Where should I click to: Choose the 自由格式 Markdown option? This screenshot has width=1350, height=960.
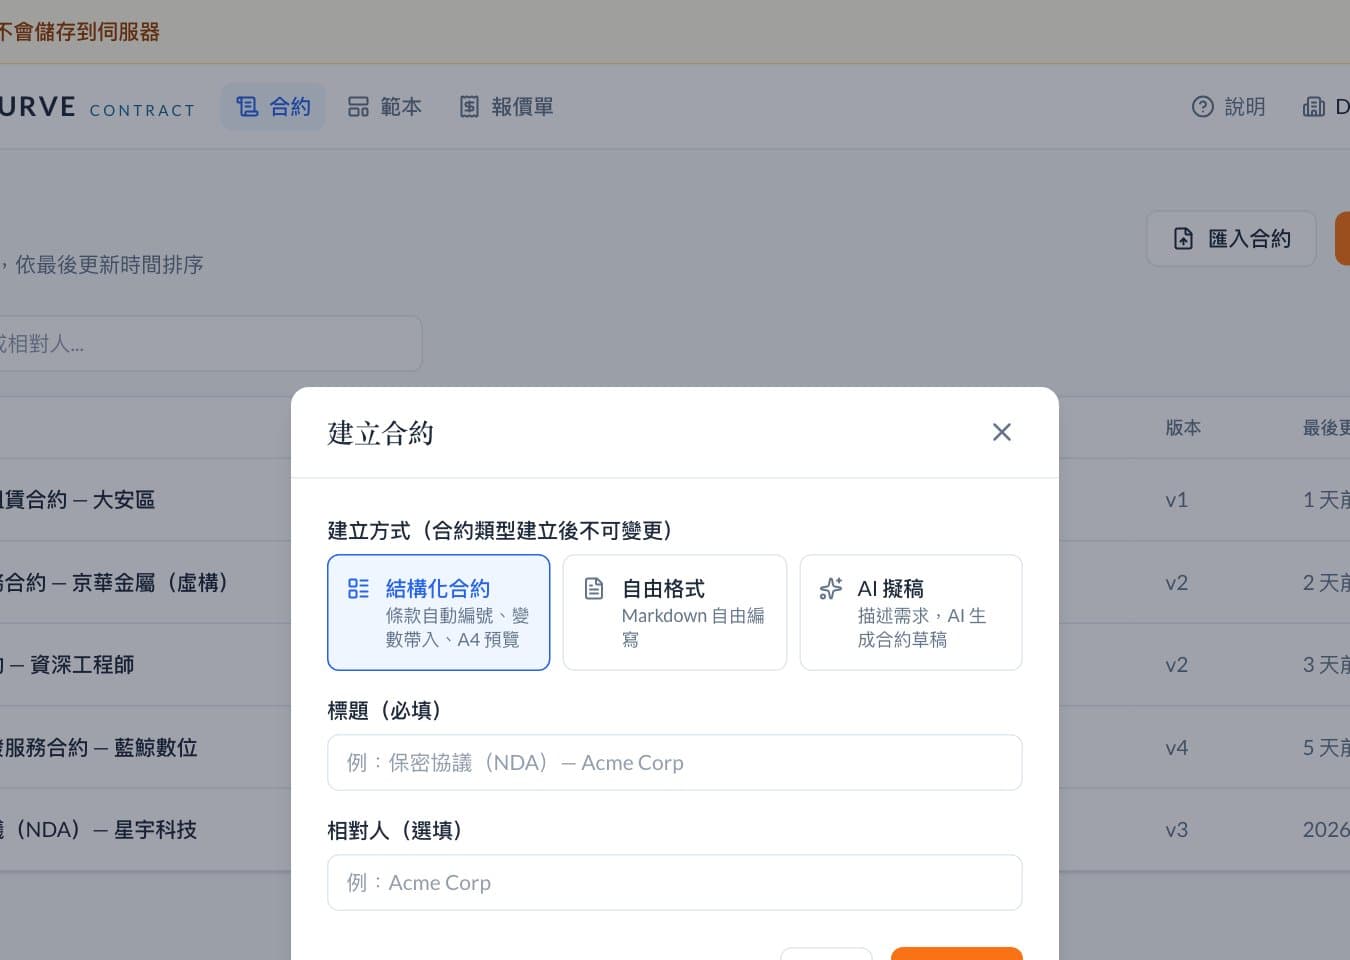coord(675,612)
